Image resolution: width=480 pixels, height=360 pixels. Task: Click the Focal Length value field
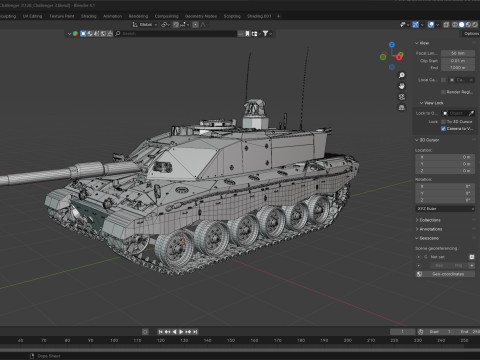coord(458,53)
